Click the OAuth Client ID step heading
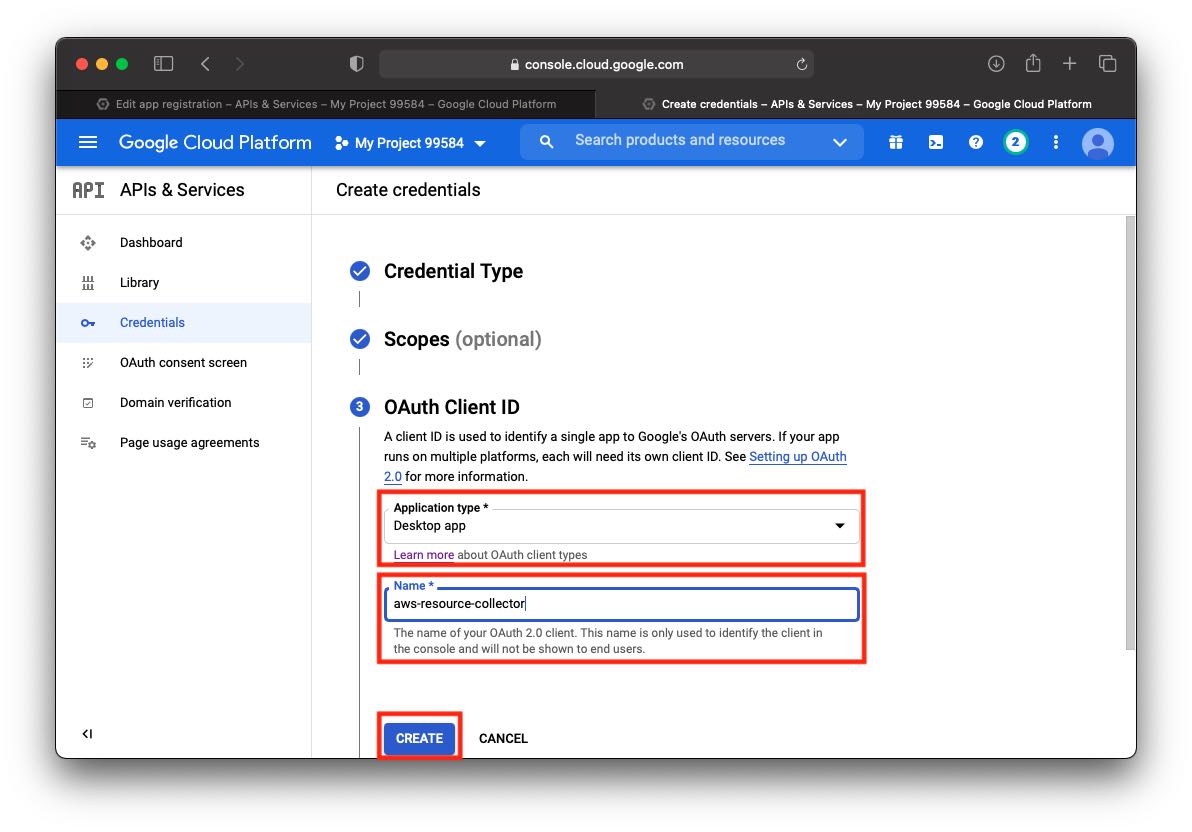1192x832 pixels. click(452, 407)
